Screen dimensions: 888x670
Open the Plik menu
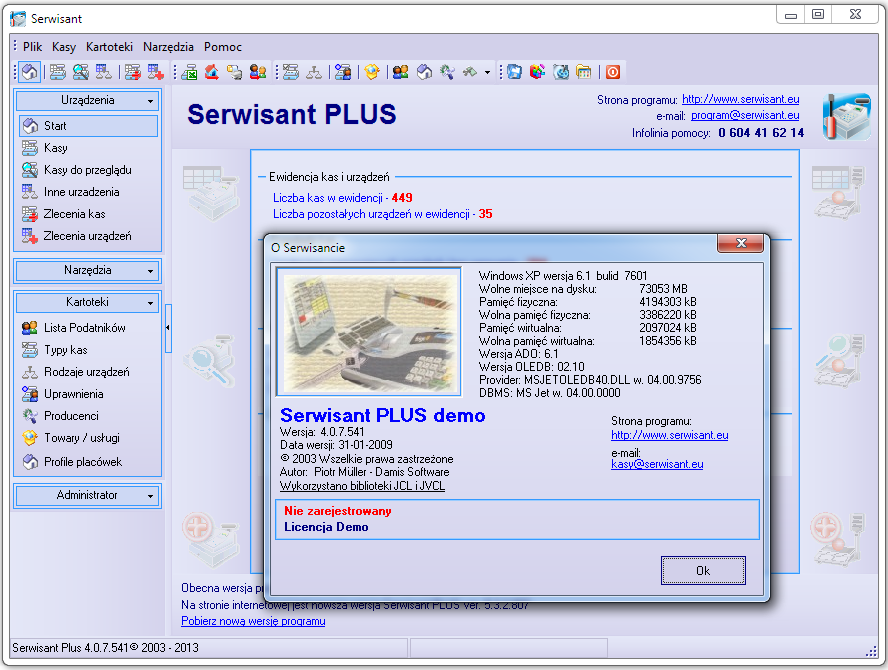(32, 47)
